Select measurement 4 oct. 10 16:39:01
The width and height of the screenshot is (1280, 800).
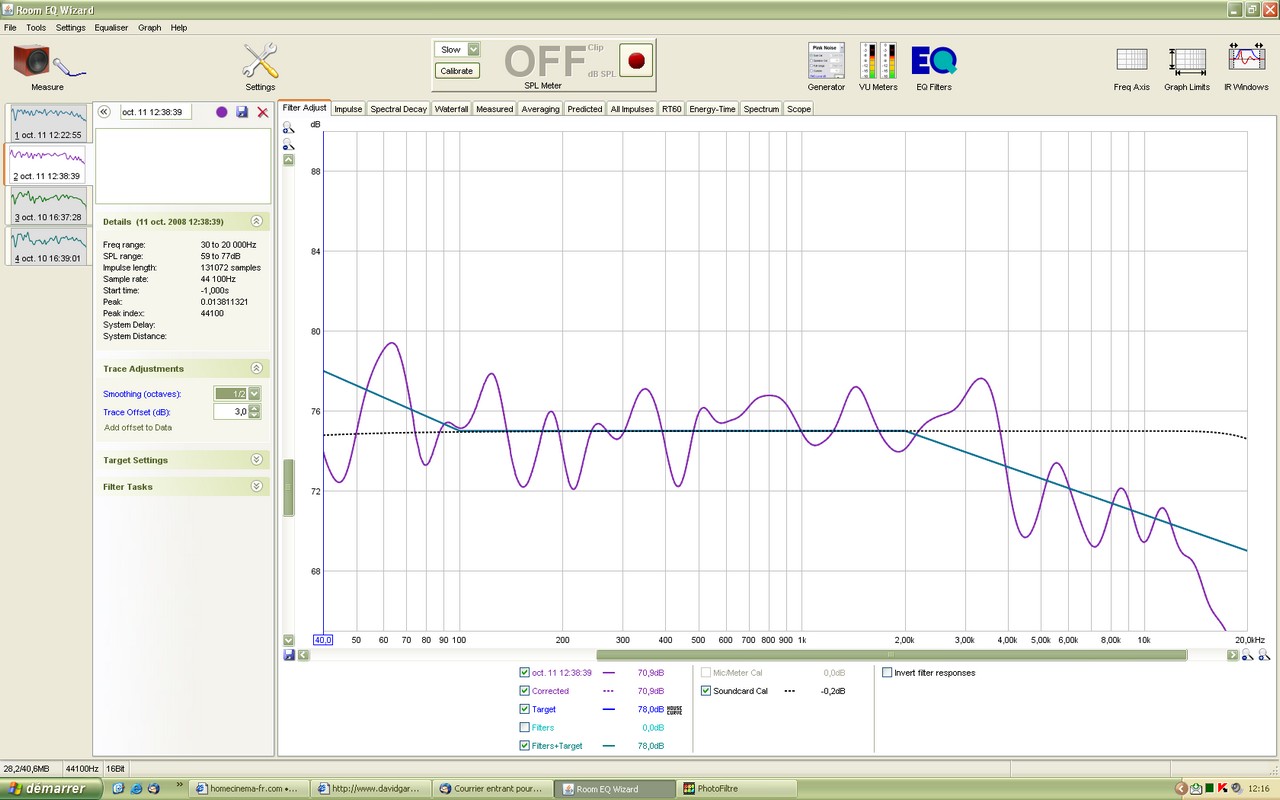[47, 246]
